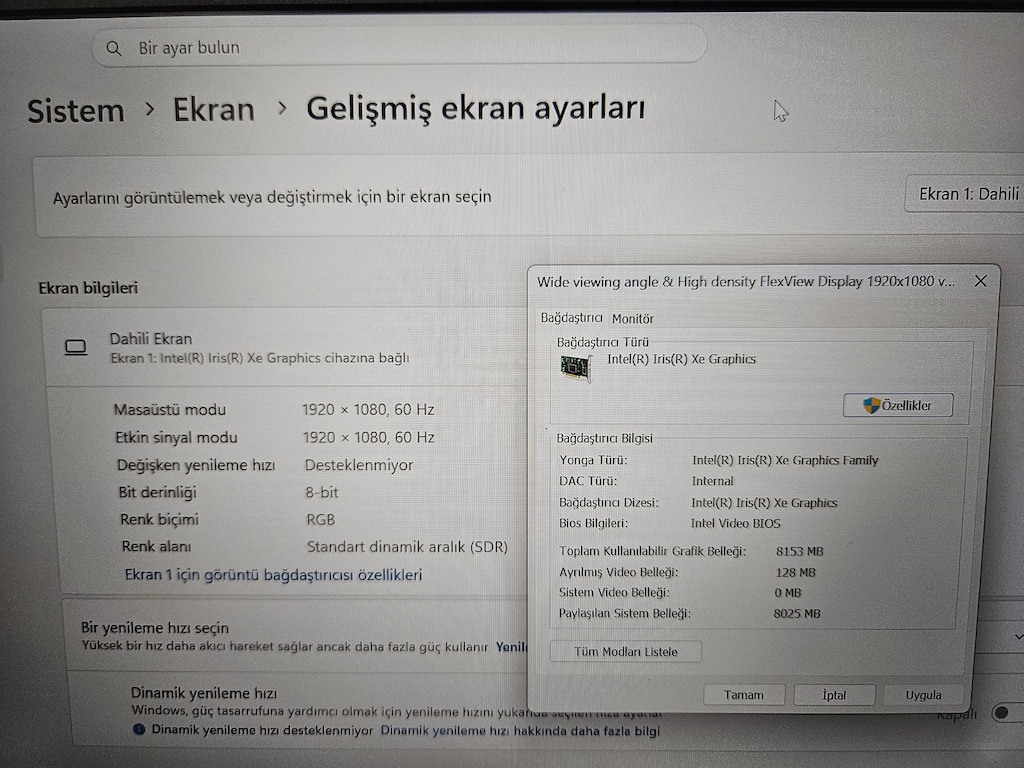Image resolution: width=1024 pixels, height=768 pixels.
Task: Expand the refresh rate dropdown chevron
Action: coord(1018,636)
